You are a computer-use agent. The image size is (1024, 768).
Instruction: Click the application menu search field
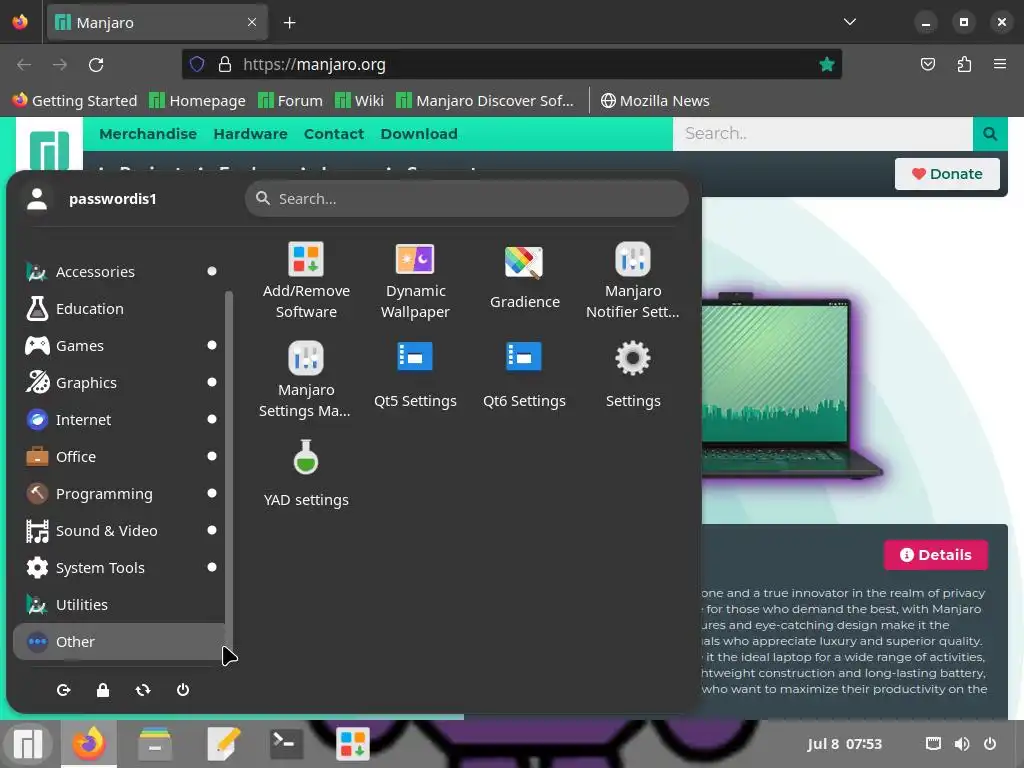click(x=467, y=199)
